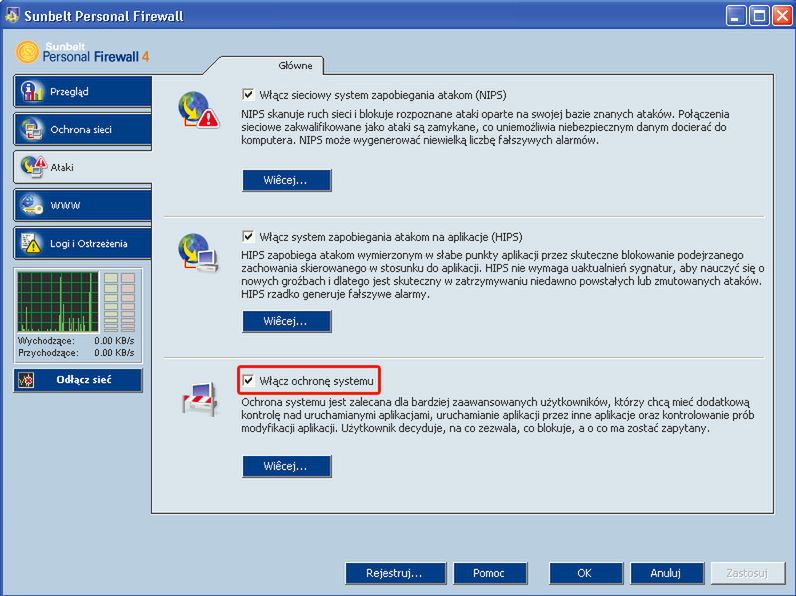Click Więcej button under system protection
Screen dimensions: 796x596
(x=287, y=466)
